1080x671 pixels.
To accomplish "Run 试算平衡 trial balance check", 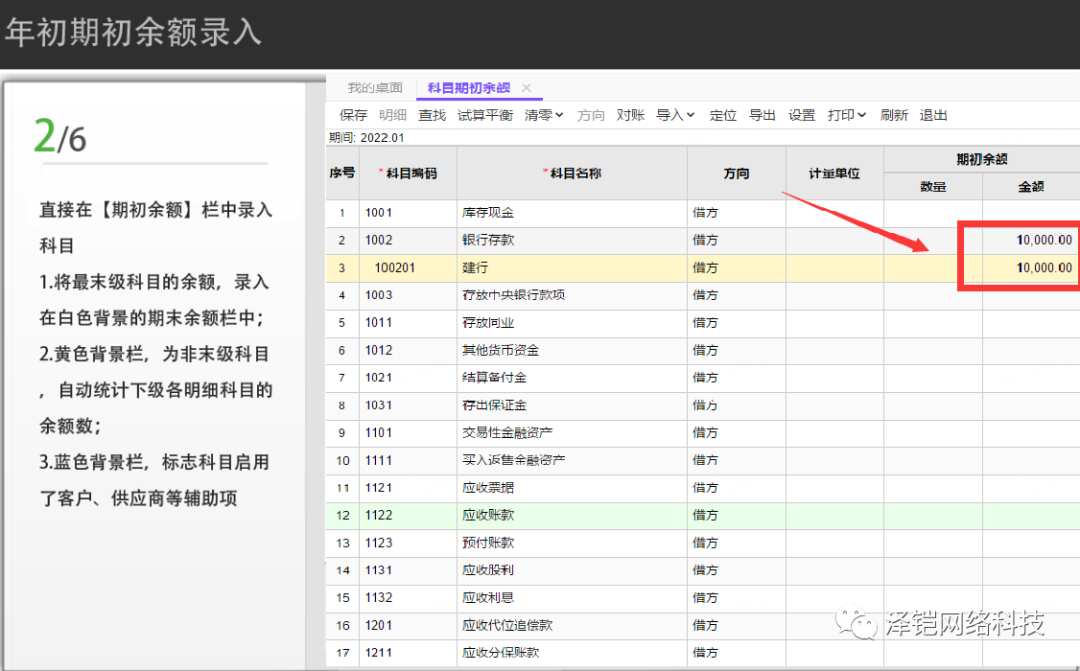I will click(x=485, y=116).
